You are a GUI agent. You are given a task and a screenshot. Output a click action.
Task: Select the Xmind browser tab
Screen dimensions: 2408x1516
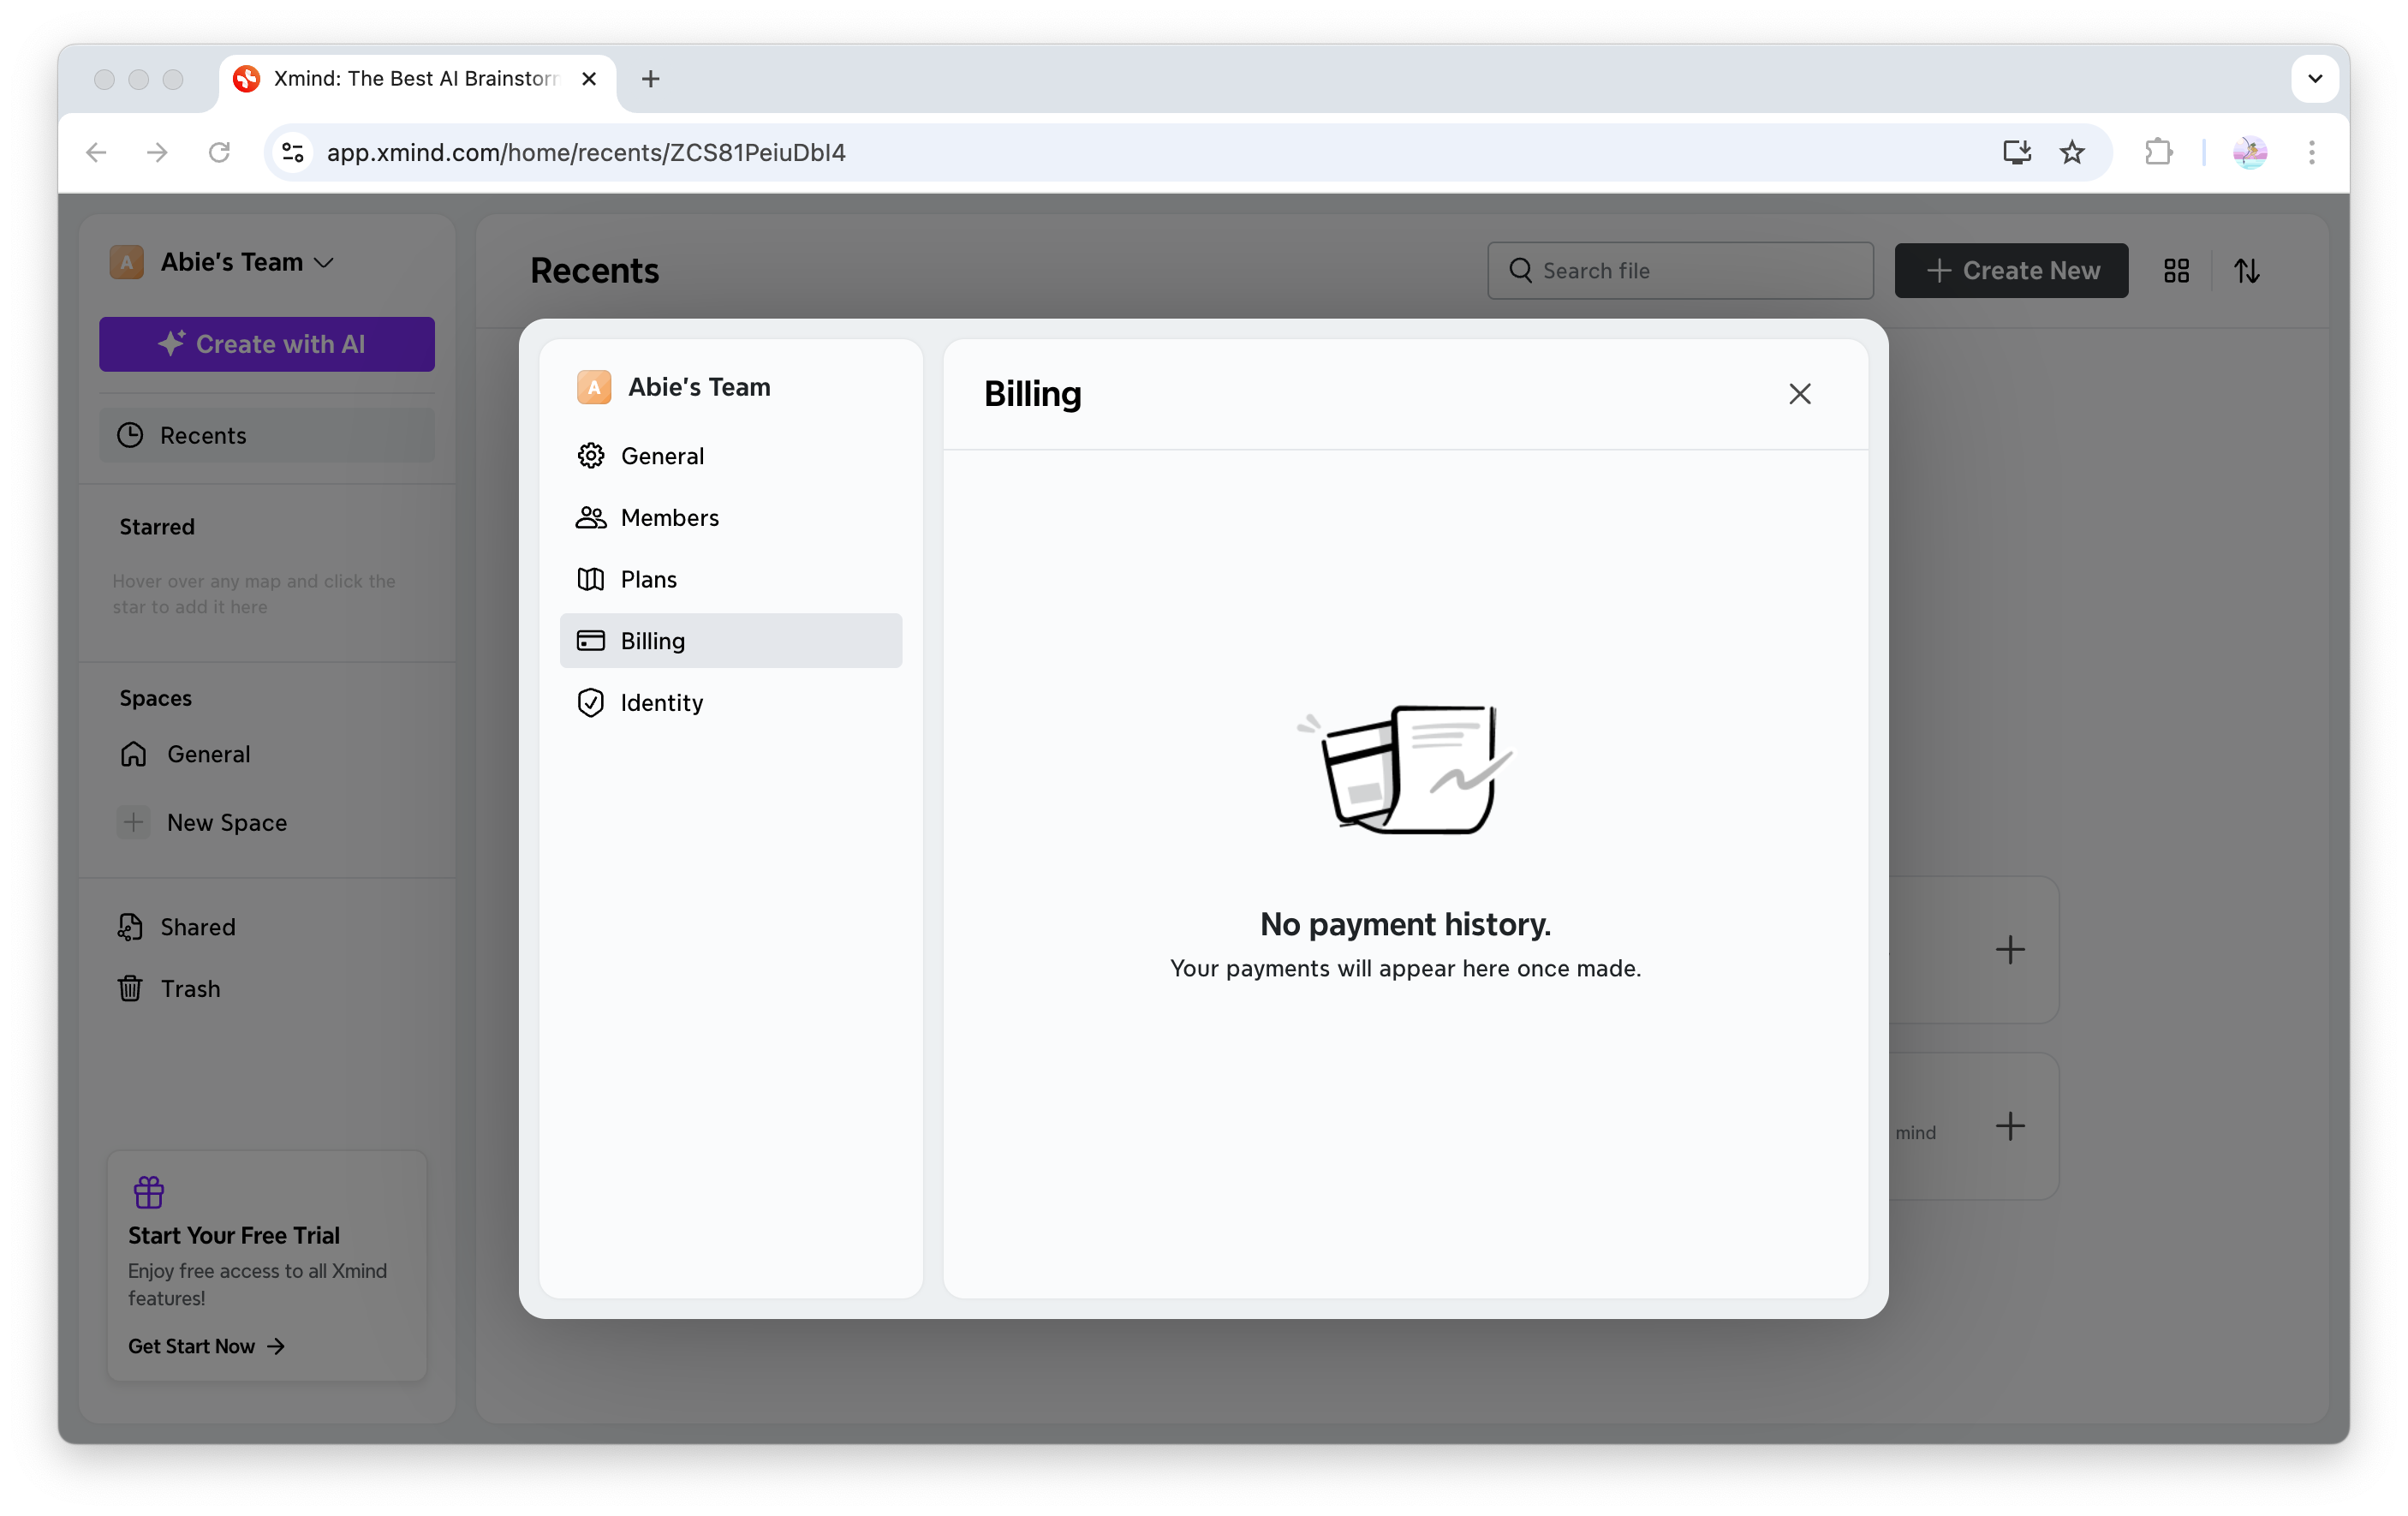[x=418, y=79]
